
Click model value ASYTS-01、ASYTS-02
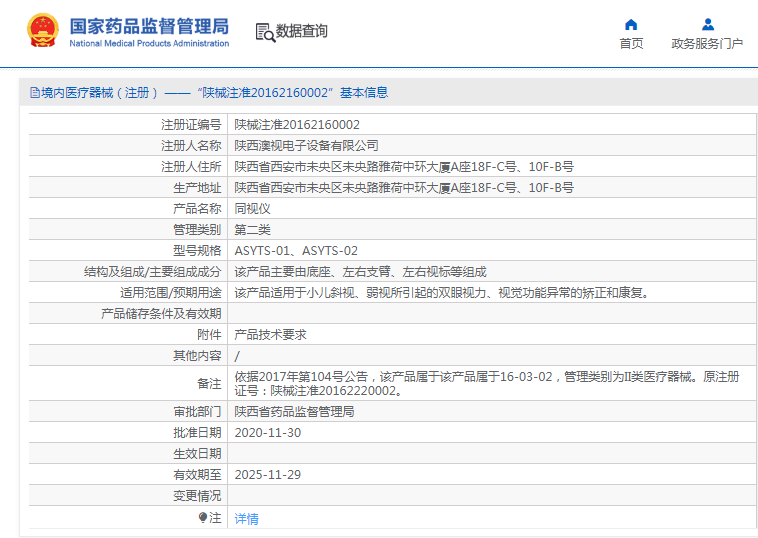[x=296, y=251]
